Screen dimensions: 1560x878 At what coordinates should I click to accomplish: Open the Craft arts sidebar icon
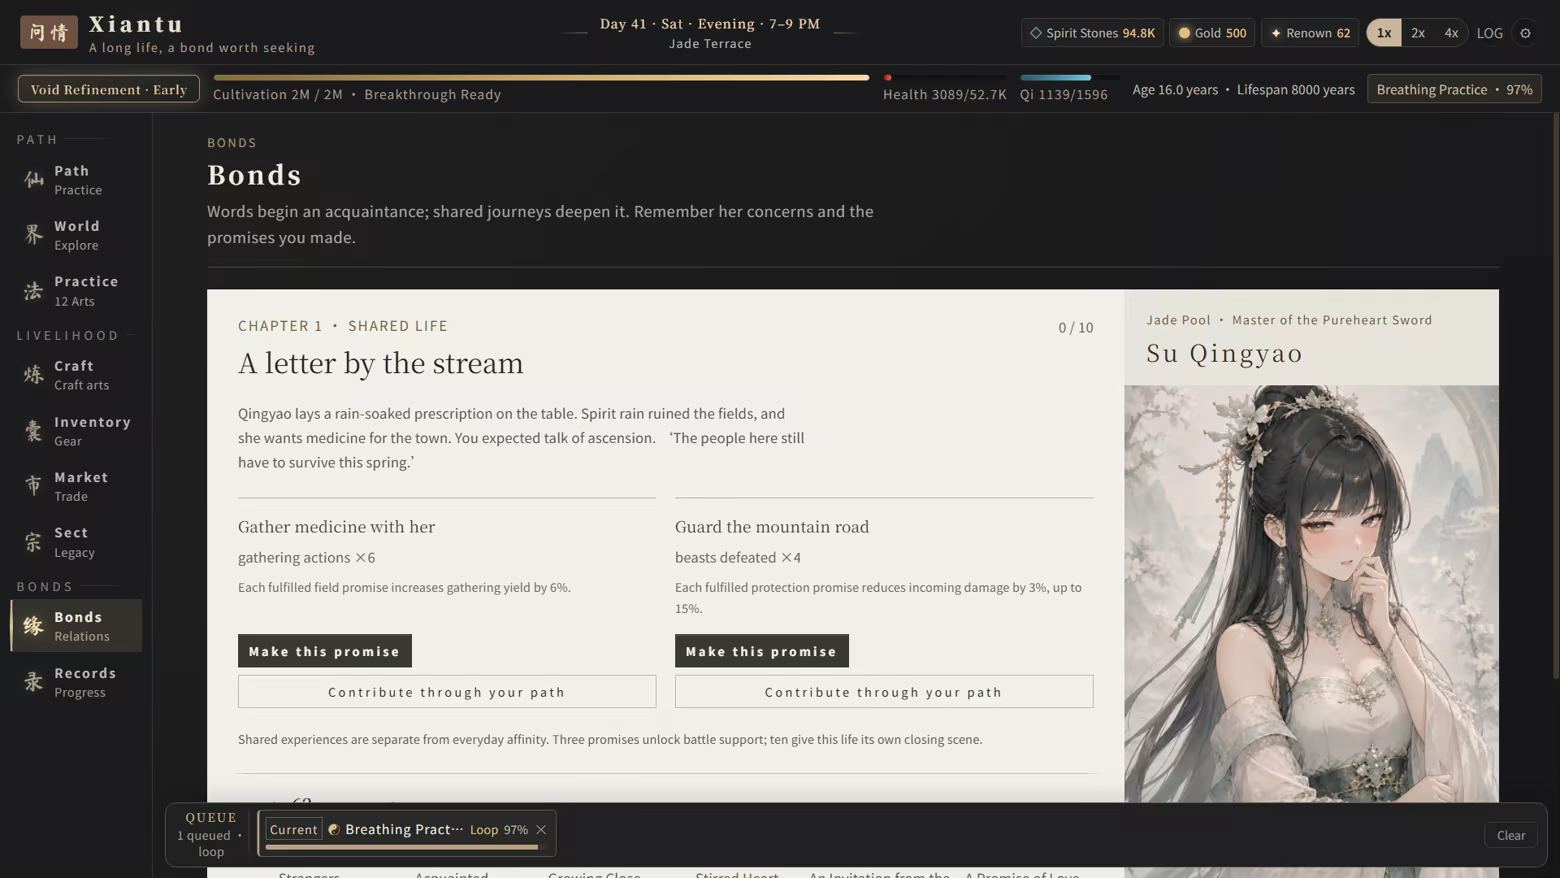pyautogui.click(x=34, y=375)
